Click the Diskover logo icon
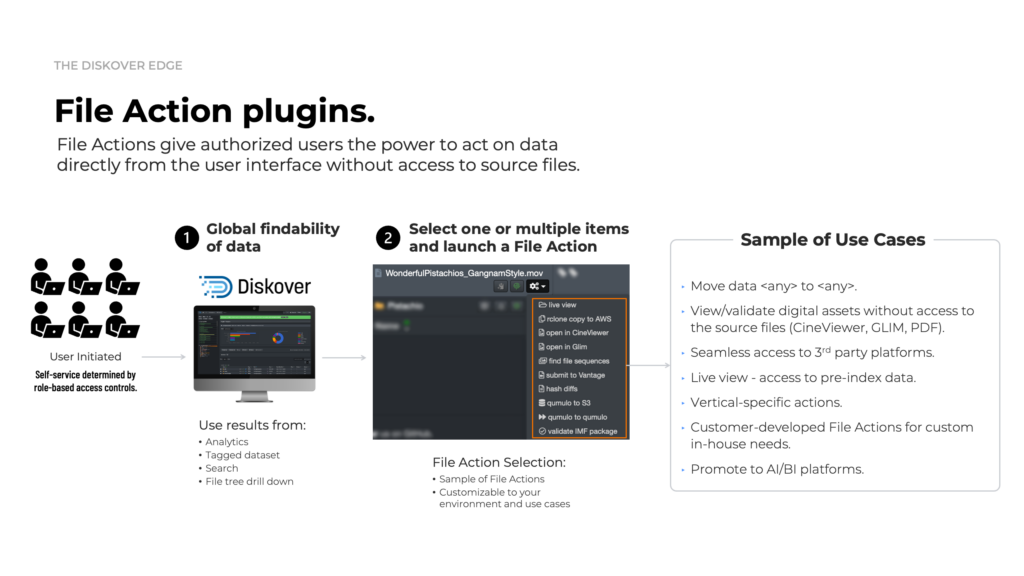Image resolution: width=1024 pixels, height=576 pixels. [216, 287]
